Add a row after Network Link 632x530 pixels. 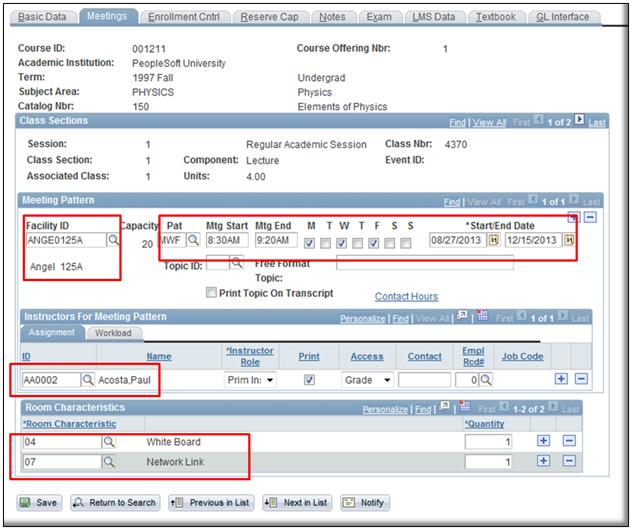pyautogui.click(x=543, y=460)
